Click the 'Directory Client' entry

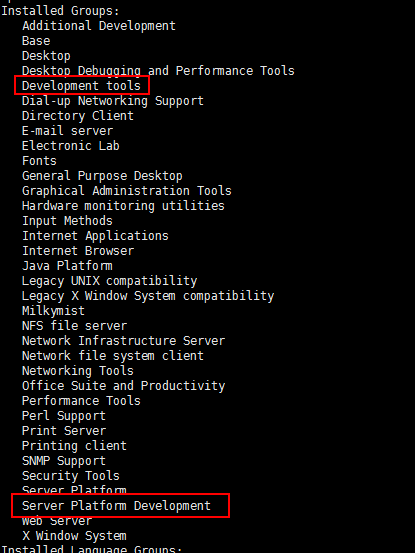click(78, 116)
